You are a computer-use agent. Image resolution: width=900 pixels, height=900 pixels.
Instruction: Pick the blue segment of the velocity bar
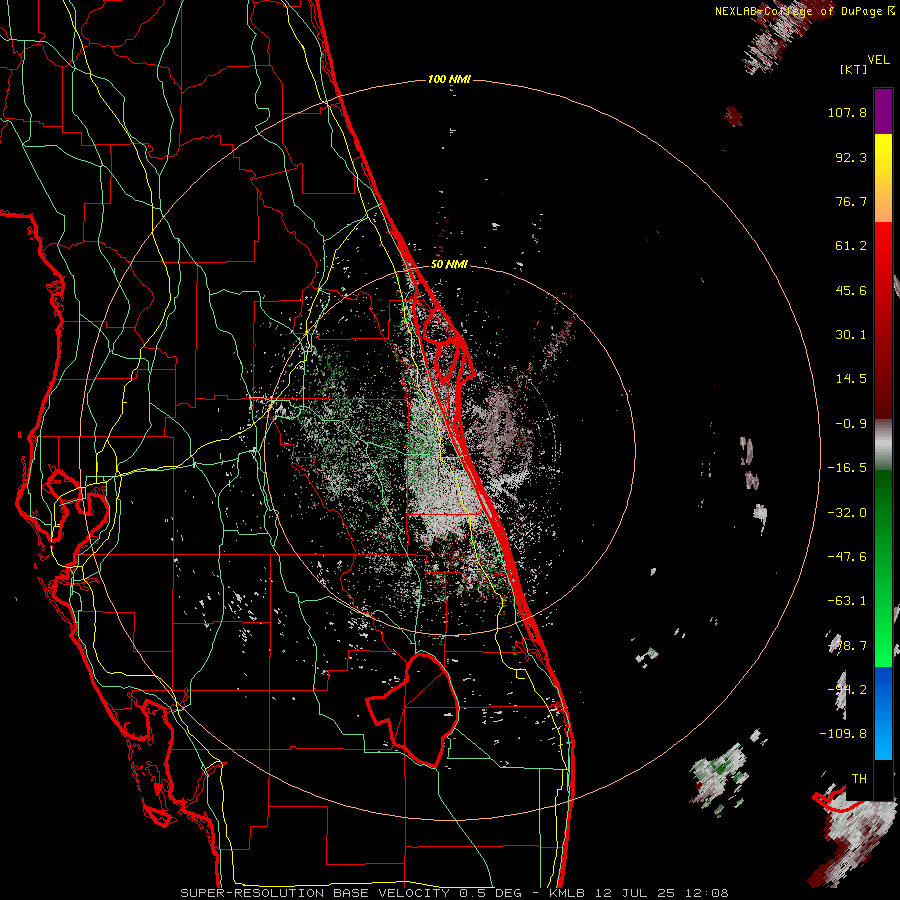click(883, 713)
